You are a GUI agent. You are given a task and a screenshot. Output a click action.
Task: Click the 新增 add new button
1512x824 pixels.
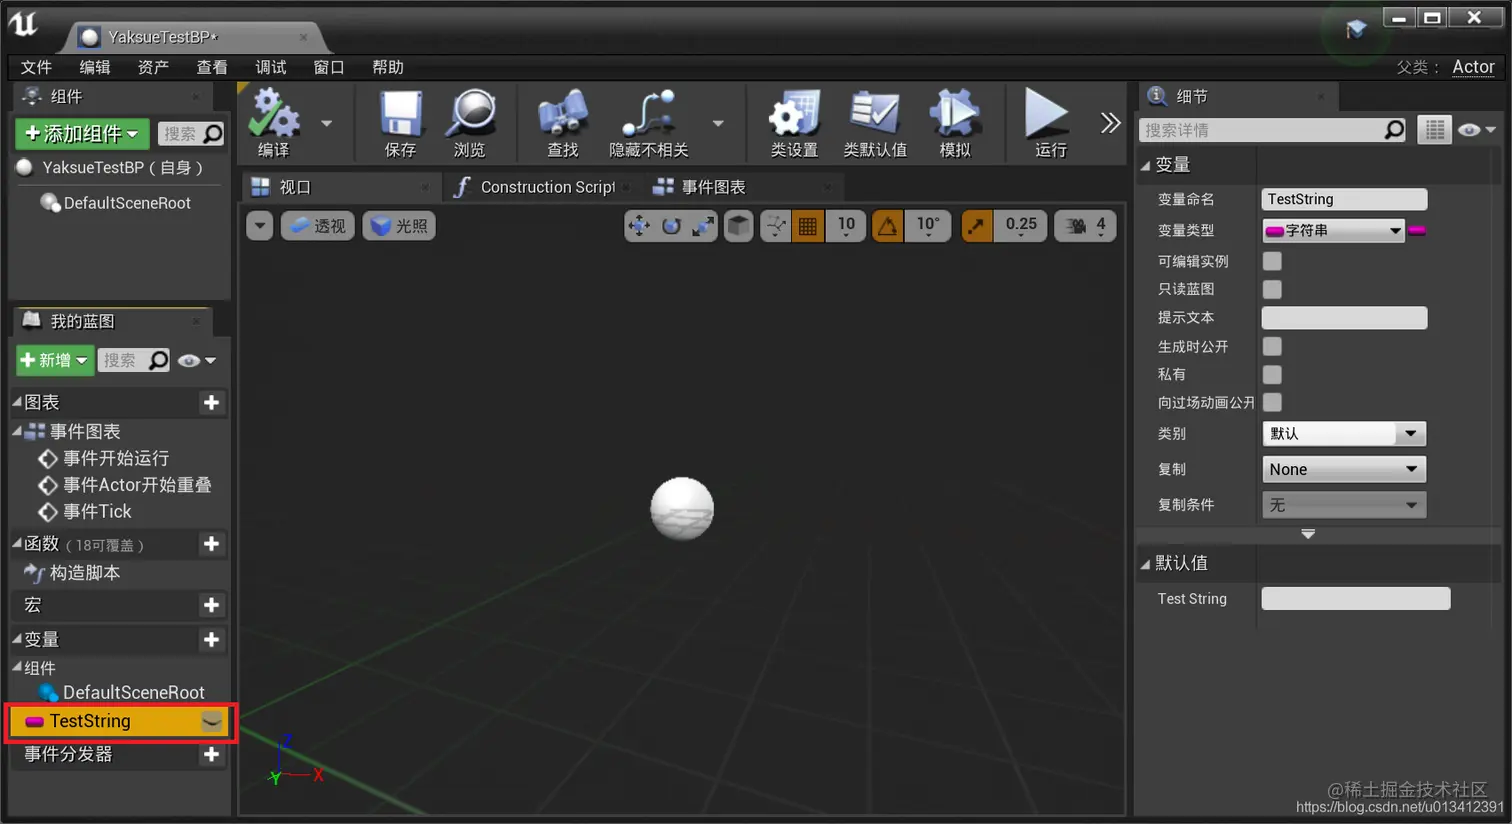(x=55, y=360)
